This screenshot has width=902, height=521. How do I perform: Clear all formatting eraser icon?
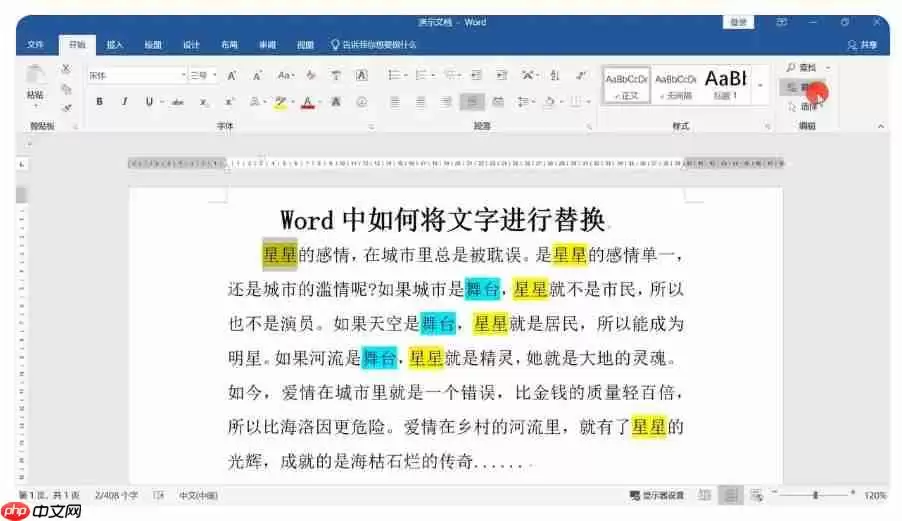[x=311, y=75]
